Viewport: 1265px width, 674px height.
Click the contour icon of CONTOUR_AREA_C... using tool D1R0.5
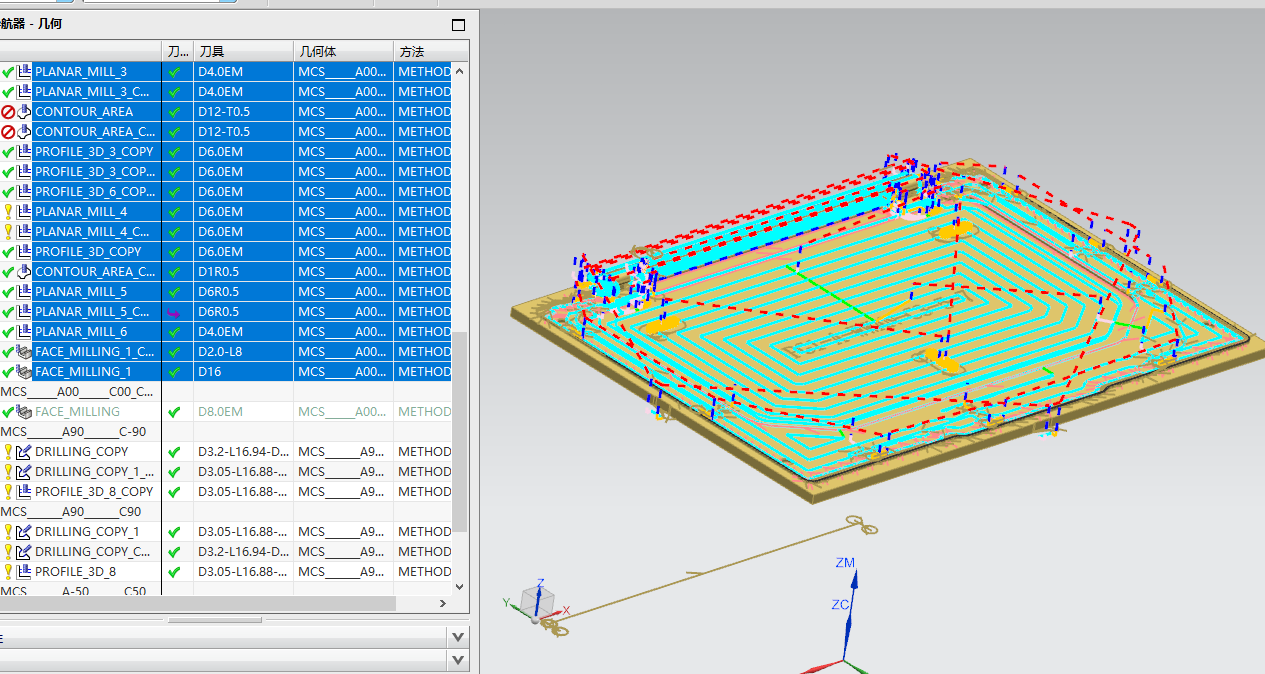pos(25,272)
